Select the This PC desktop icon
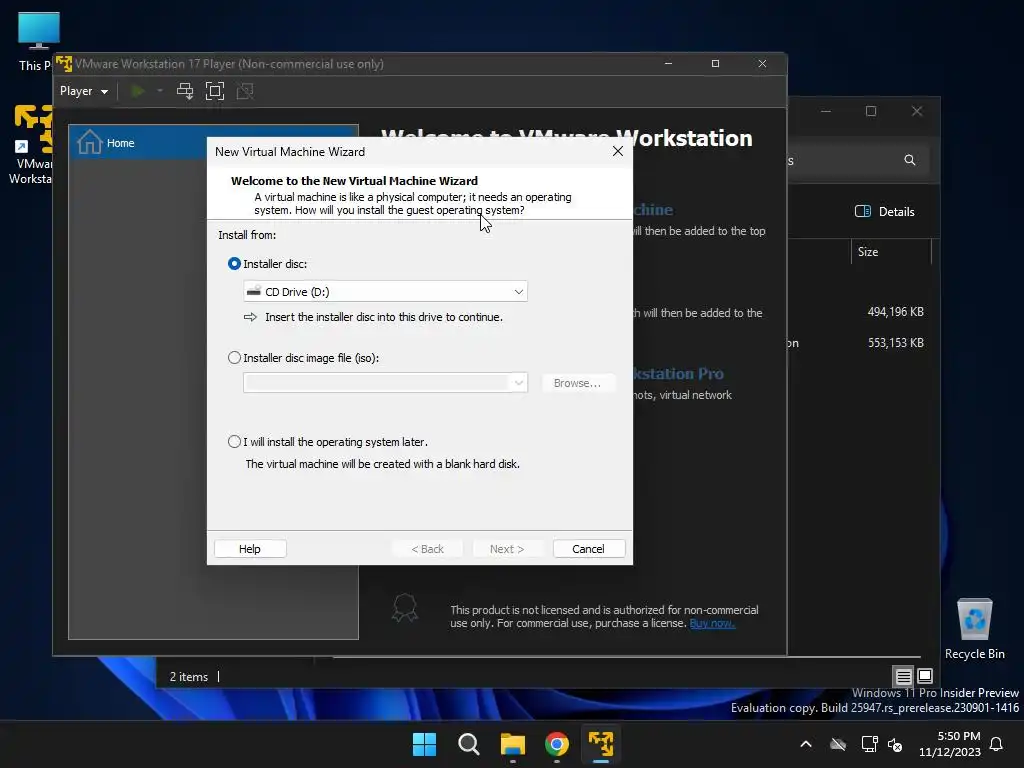 tap(35, 41)
